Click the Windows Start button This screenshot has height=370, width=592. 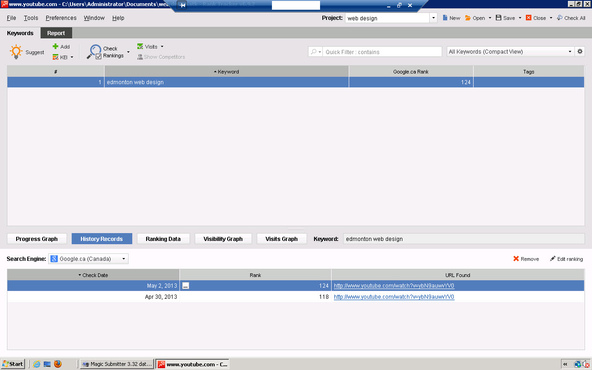(x=13, y=364)
